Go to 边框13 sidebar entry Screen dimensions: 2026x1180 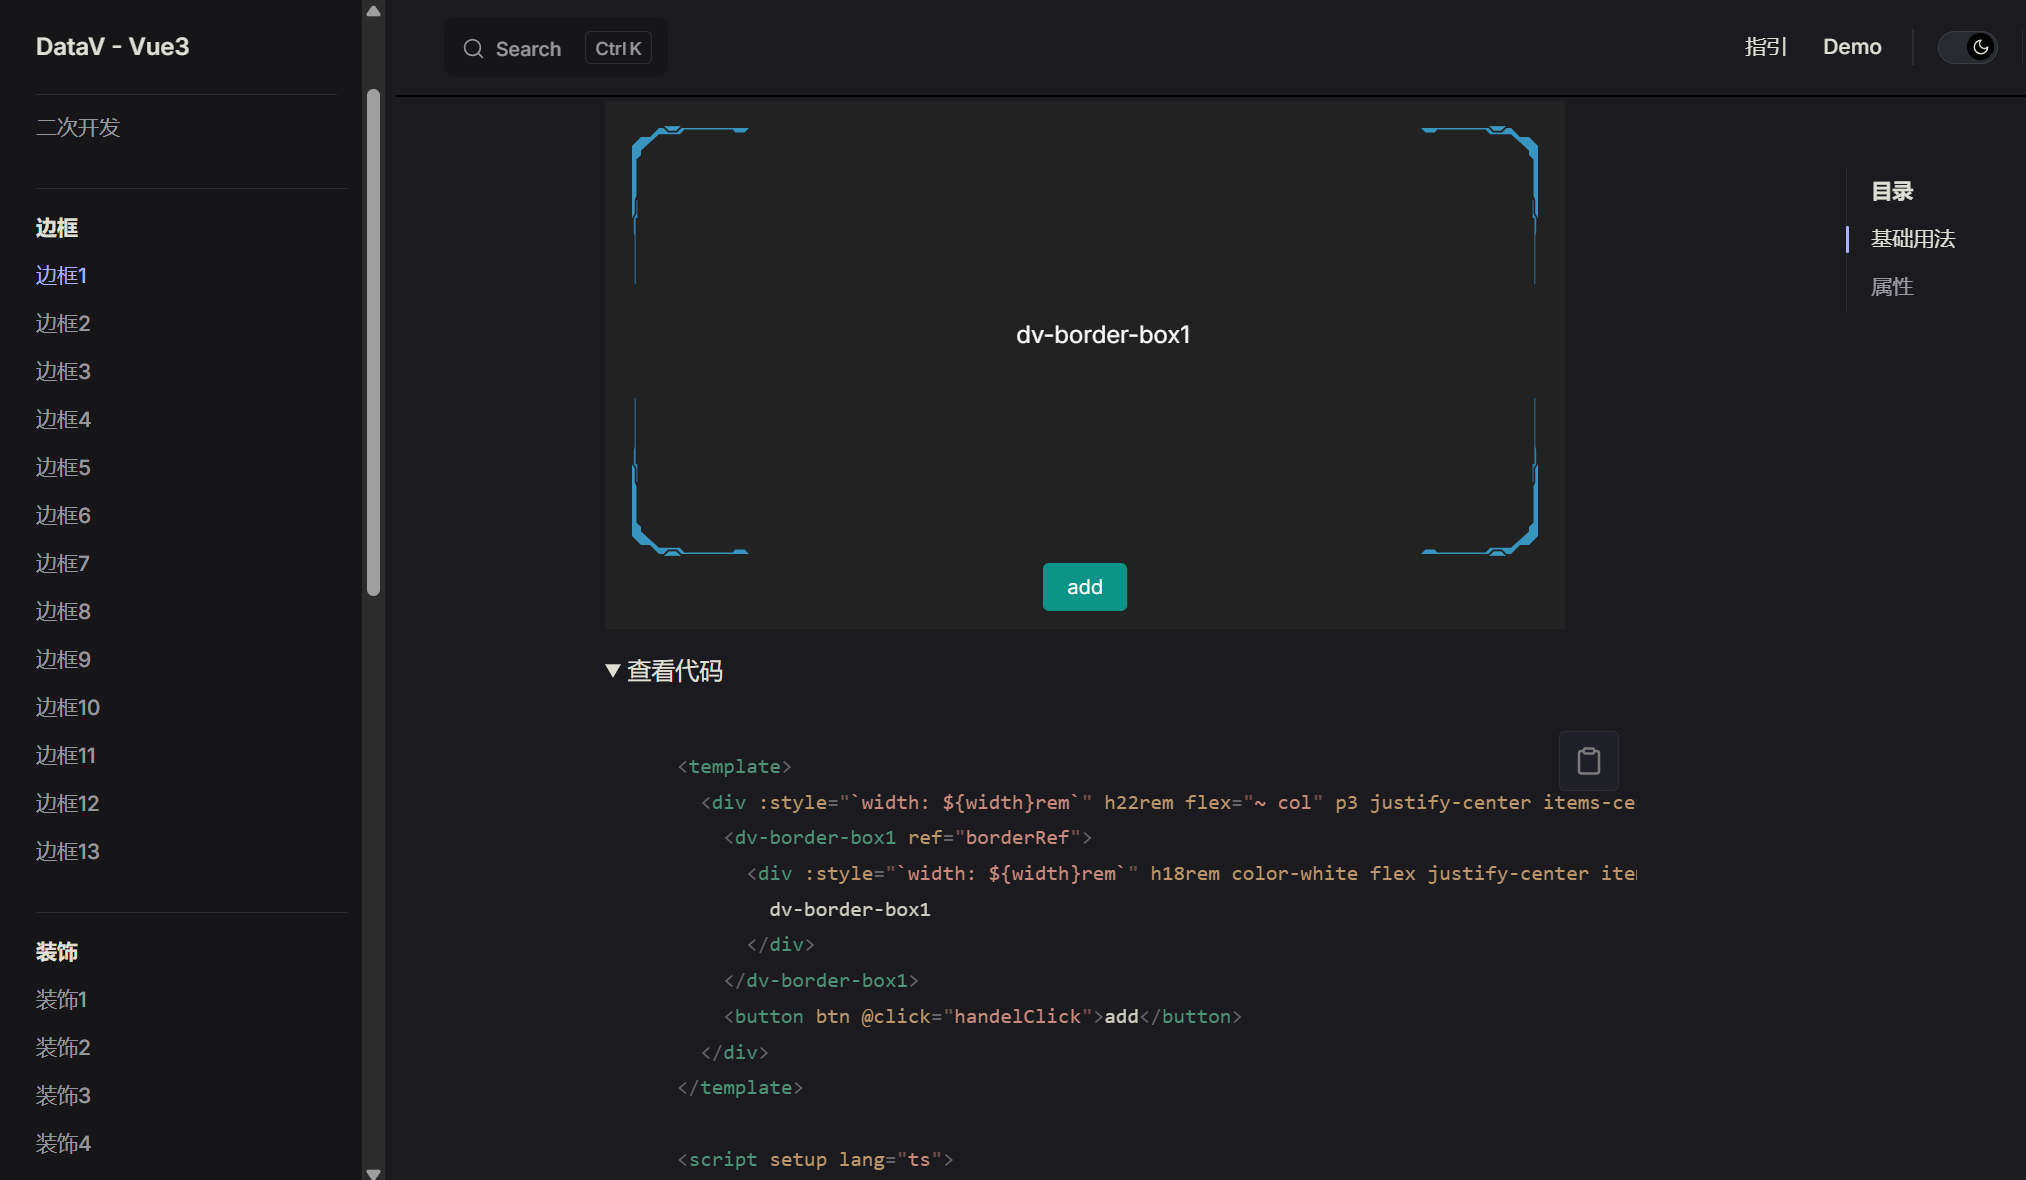pyautogui.click(x=67, y=851)
